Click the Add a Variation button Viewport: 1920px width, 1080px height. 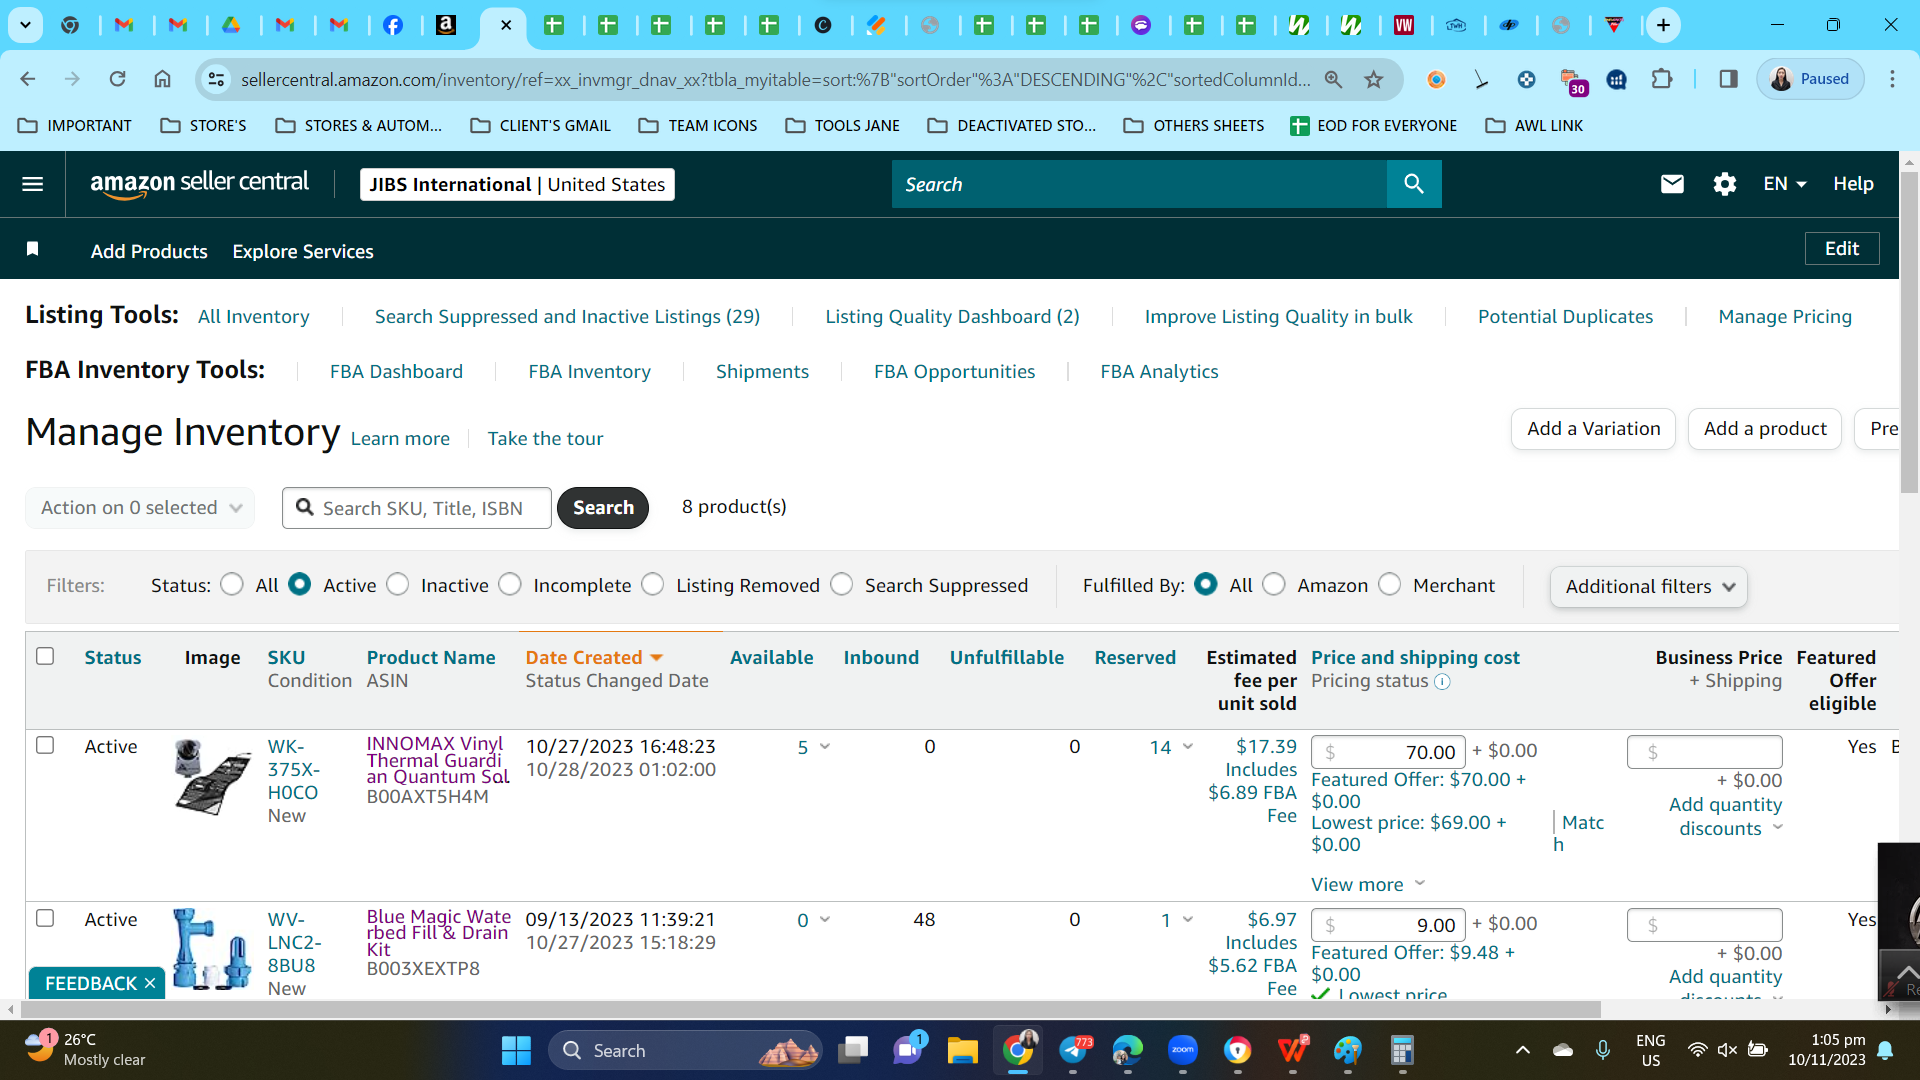1593,429
